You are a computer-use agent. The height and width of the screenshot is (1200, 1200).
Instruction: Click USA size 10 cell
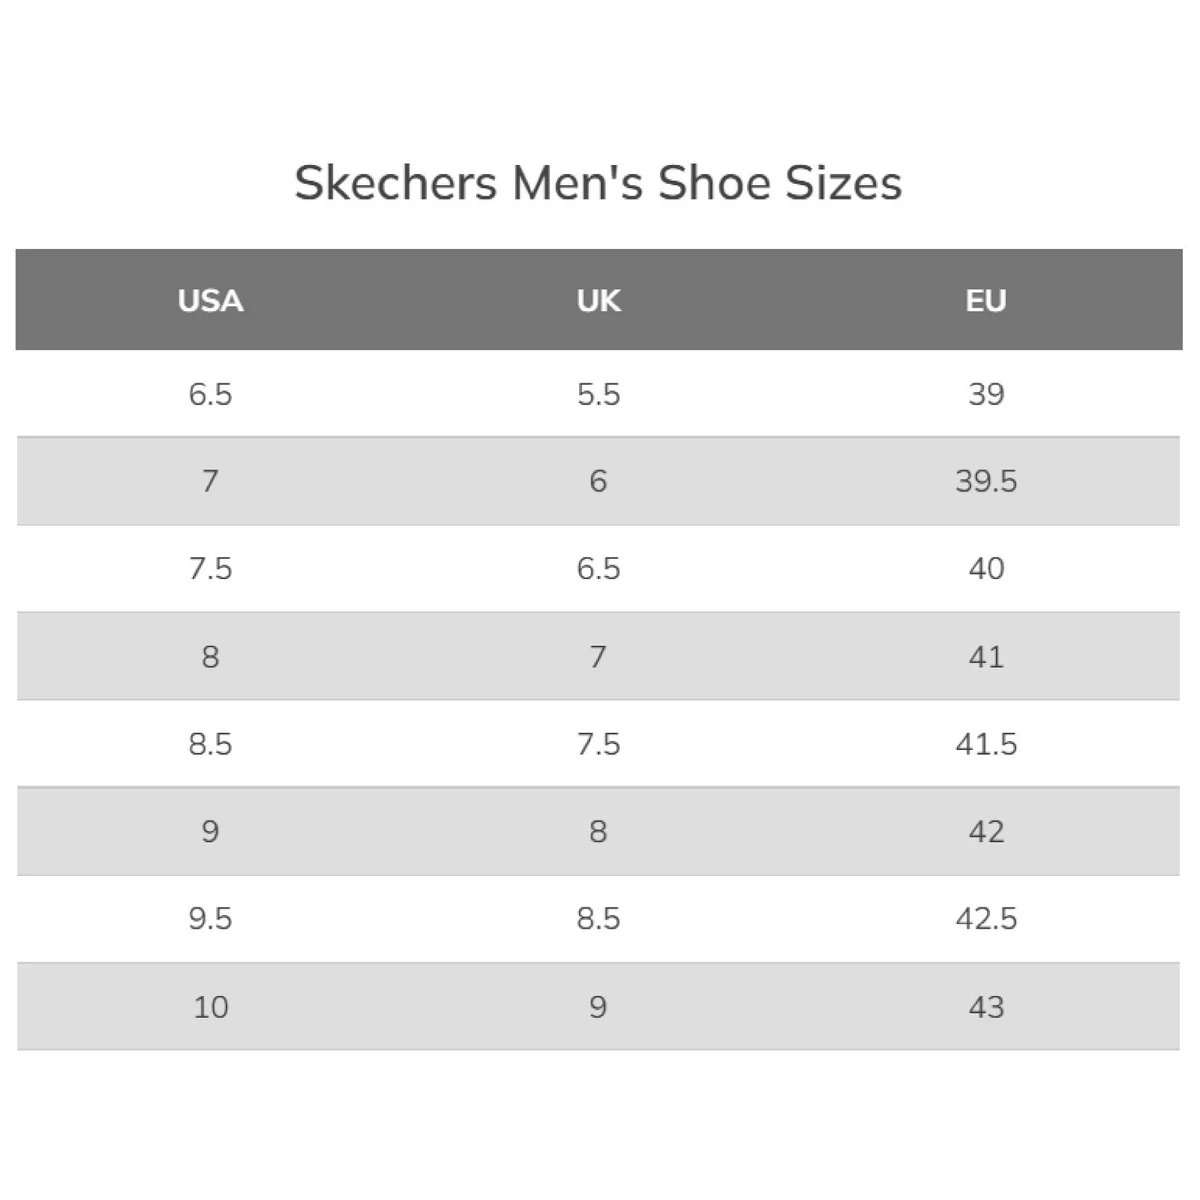tap(210, 1007)
